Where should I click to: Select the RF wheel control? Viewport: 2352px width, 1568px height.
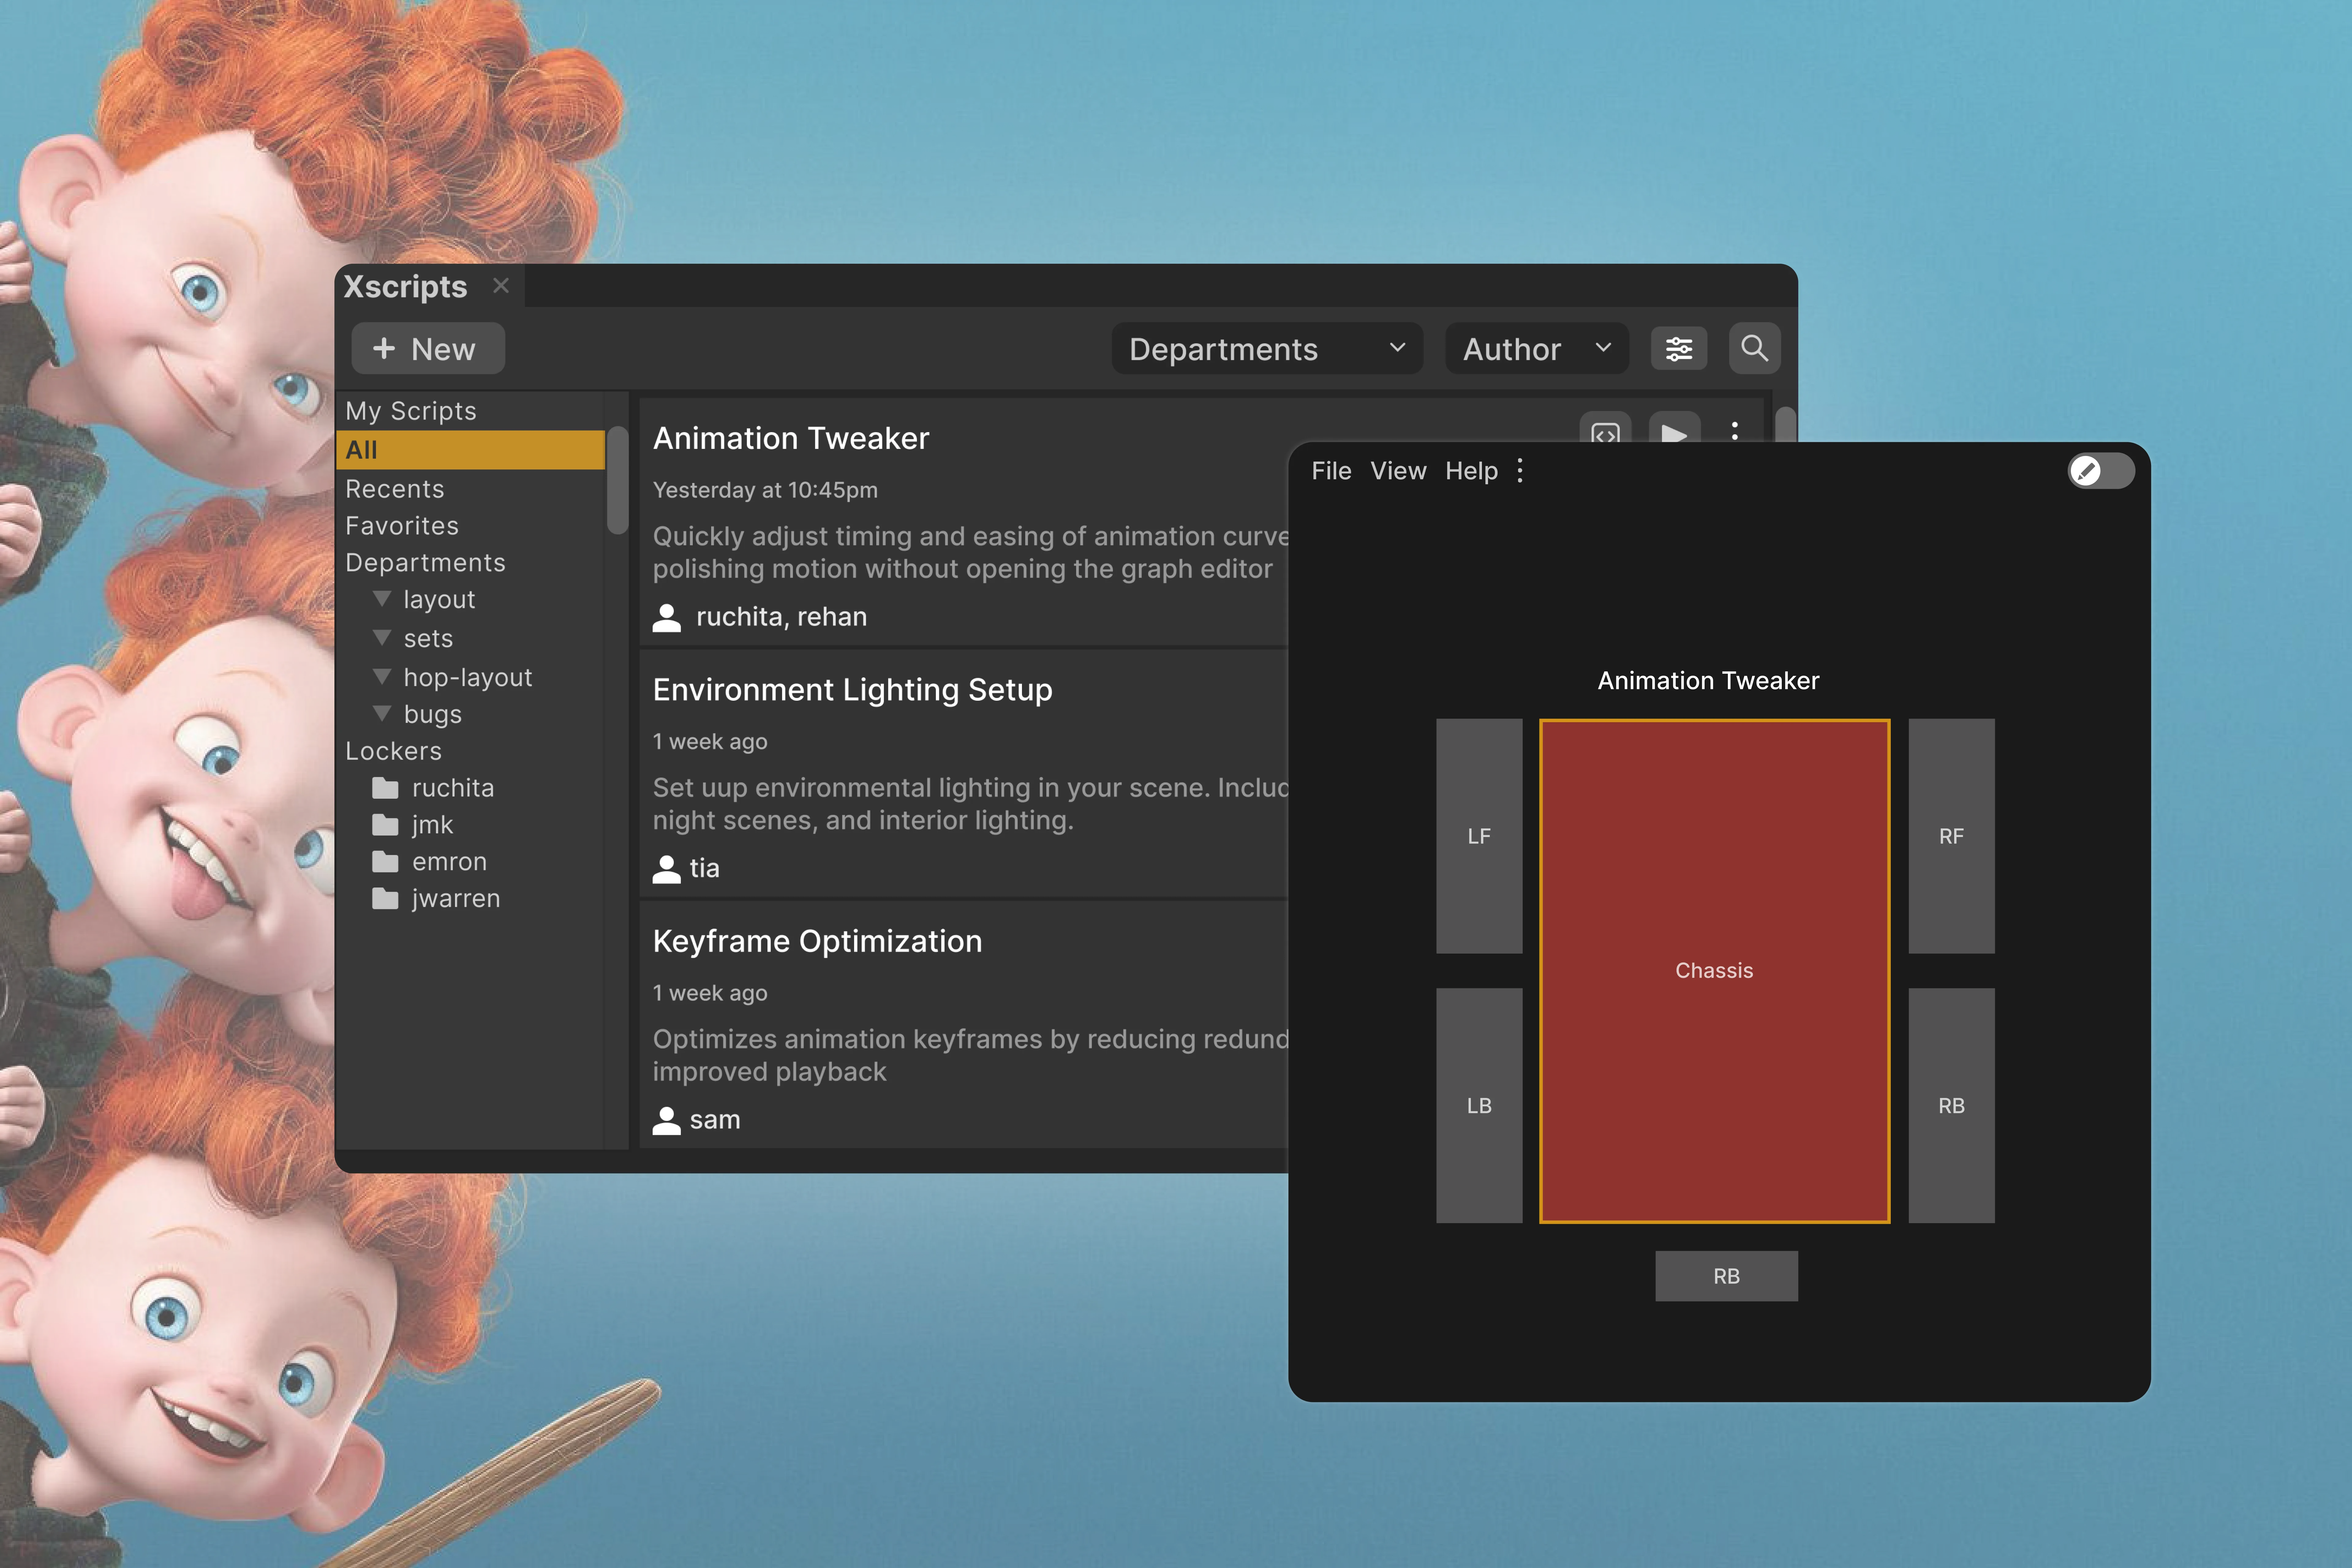(x=1951, y=836)
